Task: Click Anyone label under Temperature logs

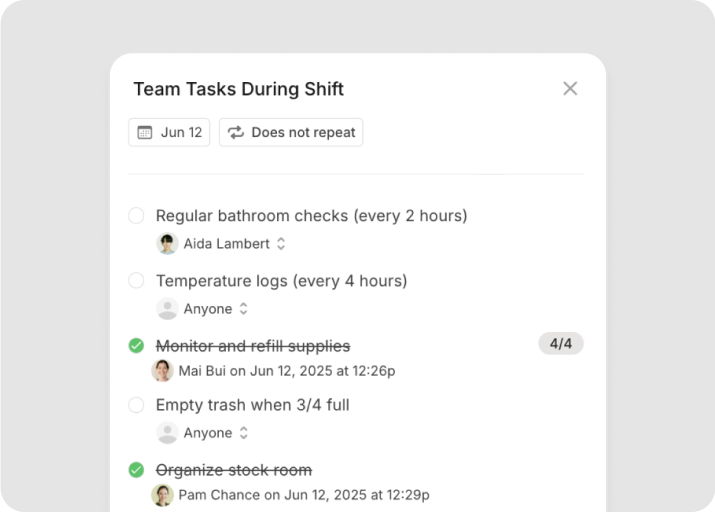Action: click(207, 309)
